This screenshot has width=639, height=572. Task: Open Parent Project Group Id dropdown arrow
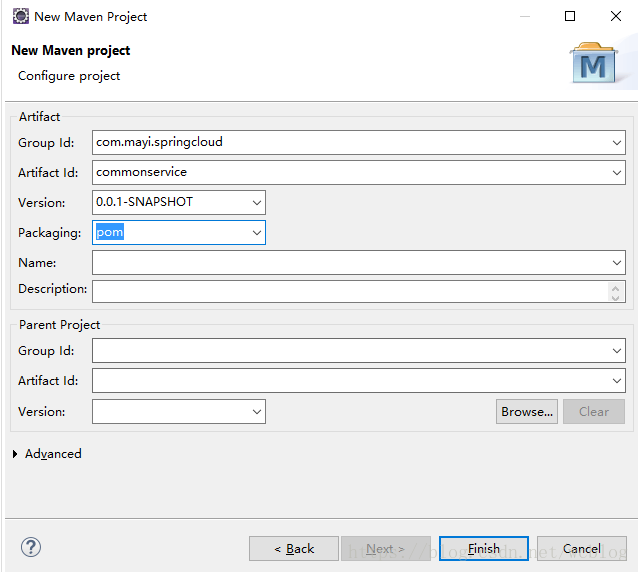(x=617, y=351)
